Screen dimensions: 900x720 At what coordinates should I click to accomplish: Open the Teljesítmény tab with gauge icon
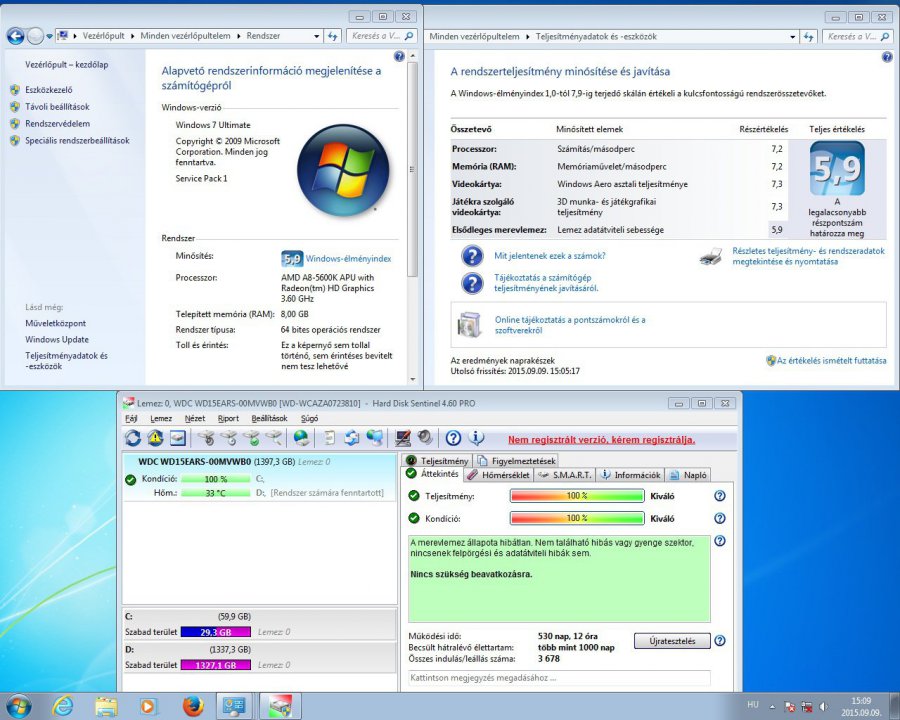[437, 460]
